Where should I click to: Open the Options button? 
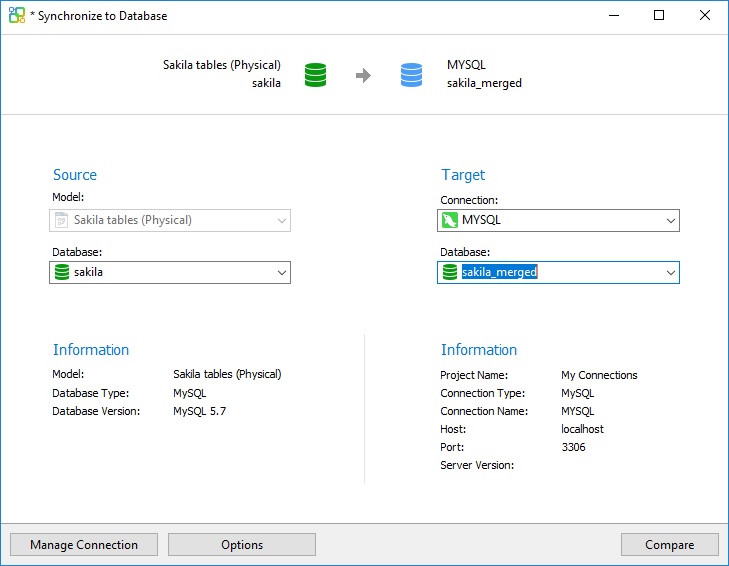click(x=242, y=545)
